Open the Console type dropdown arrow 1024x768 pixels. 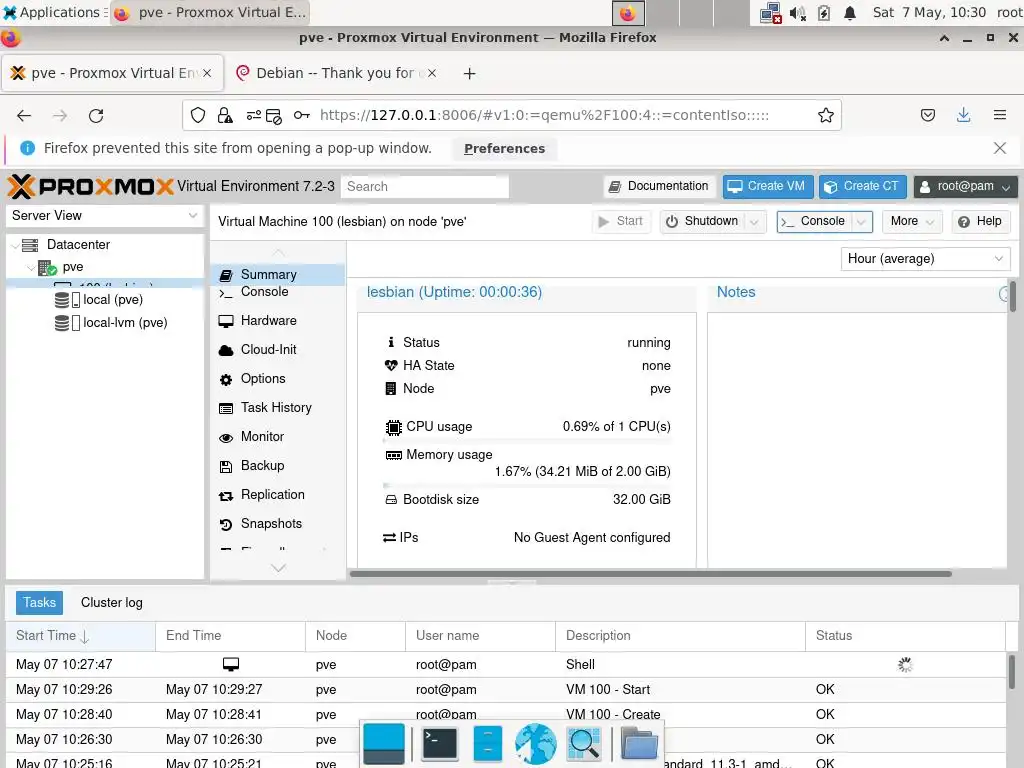click(861, 222)
